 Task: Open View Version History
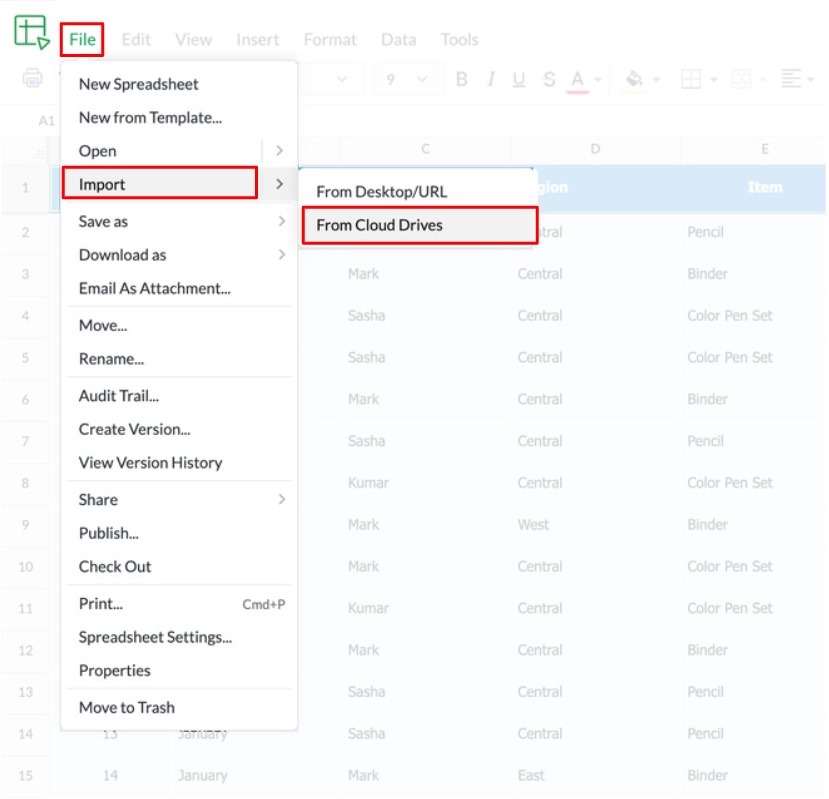(151, 462)
